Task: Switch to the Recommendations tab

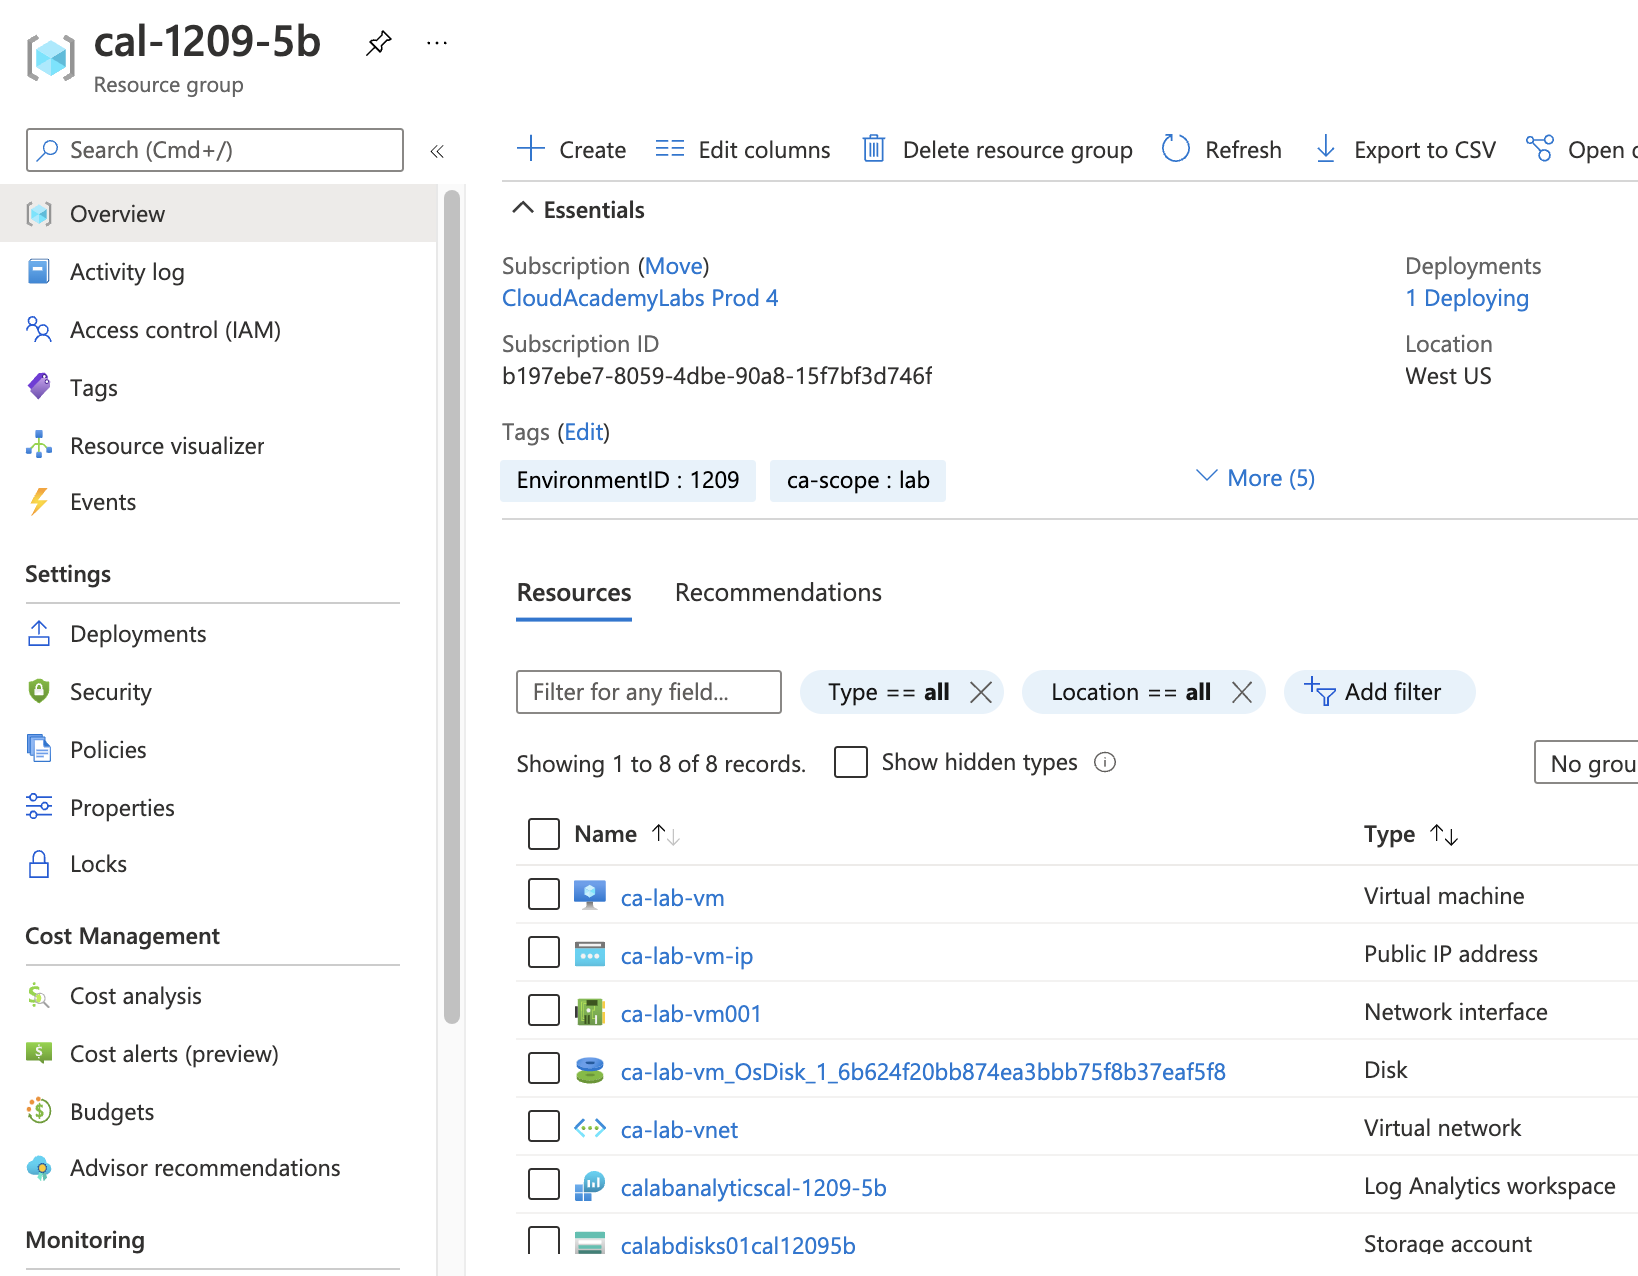Action: pyautogui.click(x=778, y=592)
